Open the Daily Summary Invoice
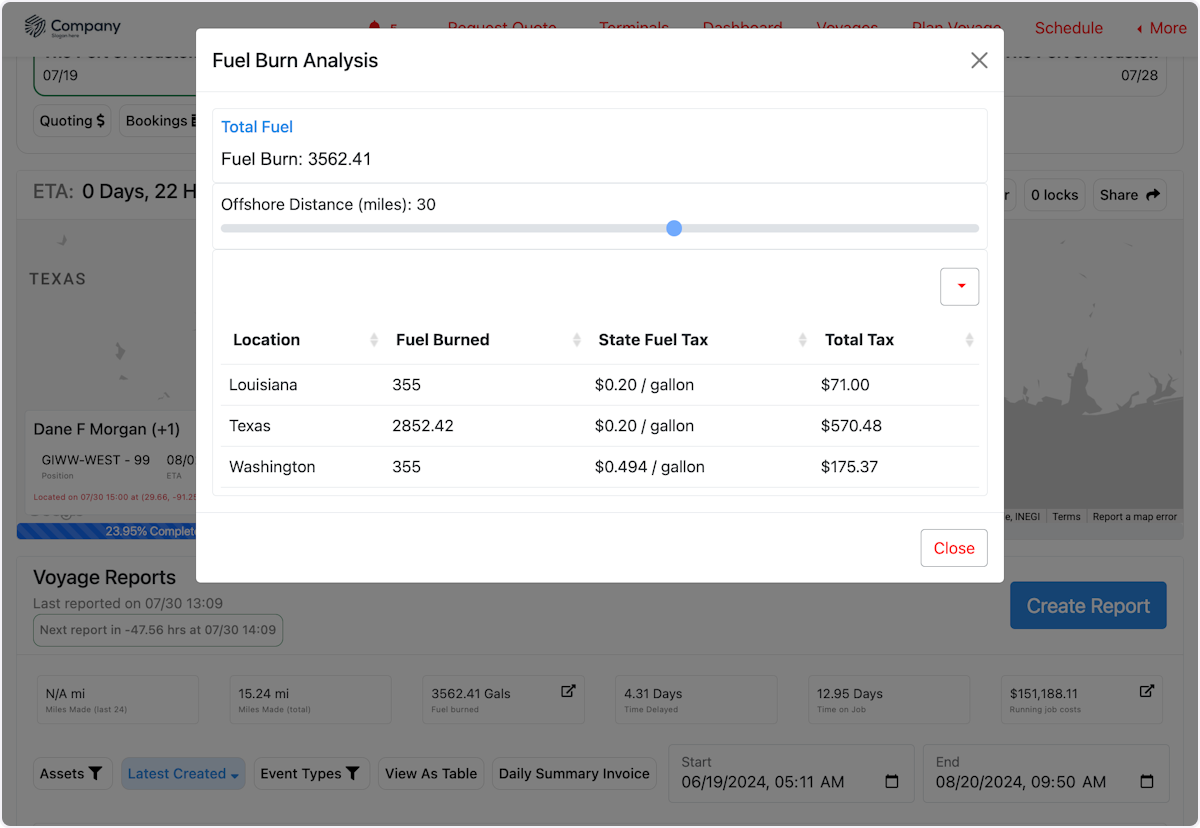The width and height of the screenshot is (1200, 828). tap(573, 773)
